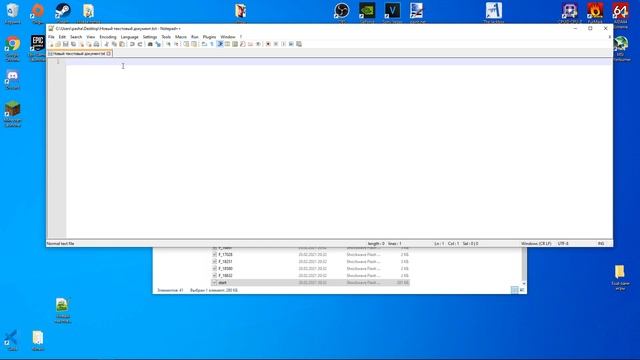Click the Replace toolbar icon
The width and height of the screenshot is (640, 360).
click(x=158, y=44)
